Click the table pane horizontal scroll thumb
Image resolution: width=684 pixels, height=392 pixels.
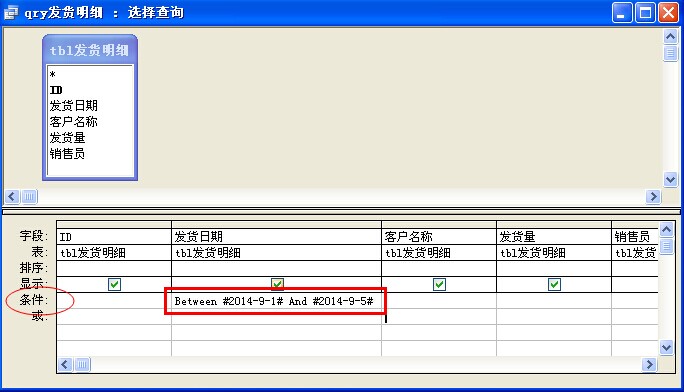click(29, 197)
